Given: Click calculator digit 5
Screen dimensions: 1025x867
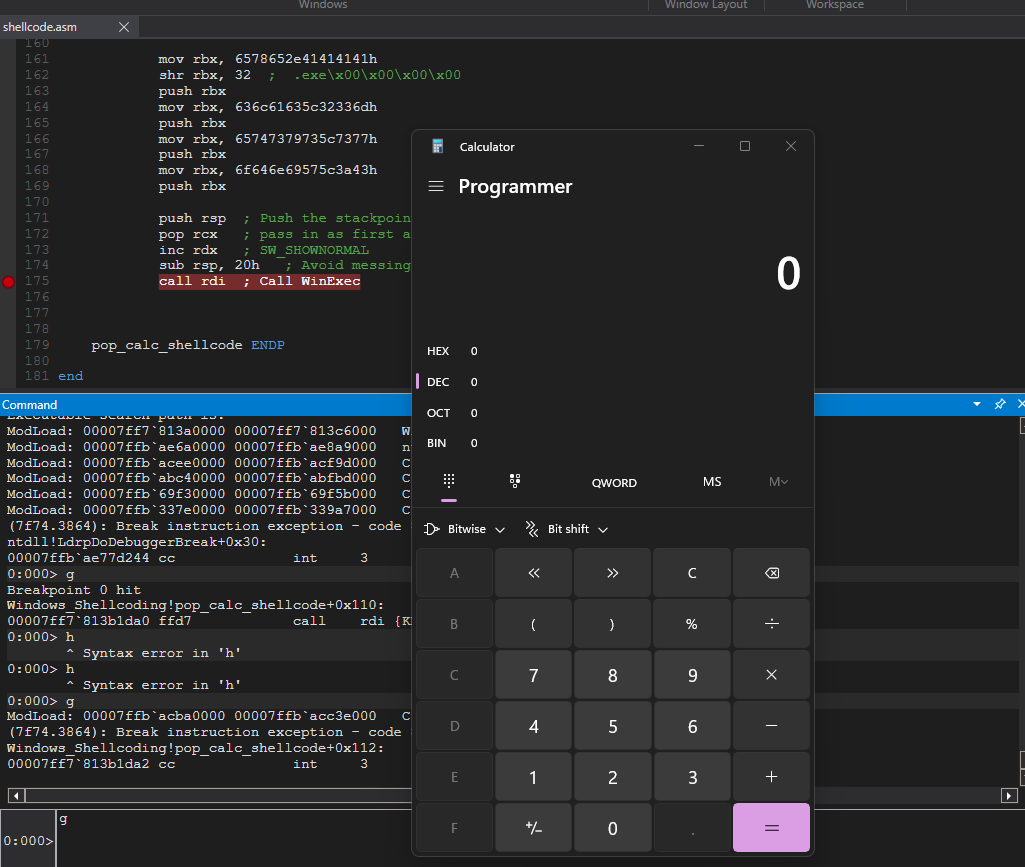Looking at the screenshot, I should [x=613, y=726].
